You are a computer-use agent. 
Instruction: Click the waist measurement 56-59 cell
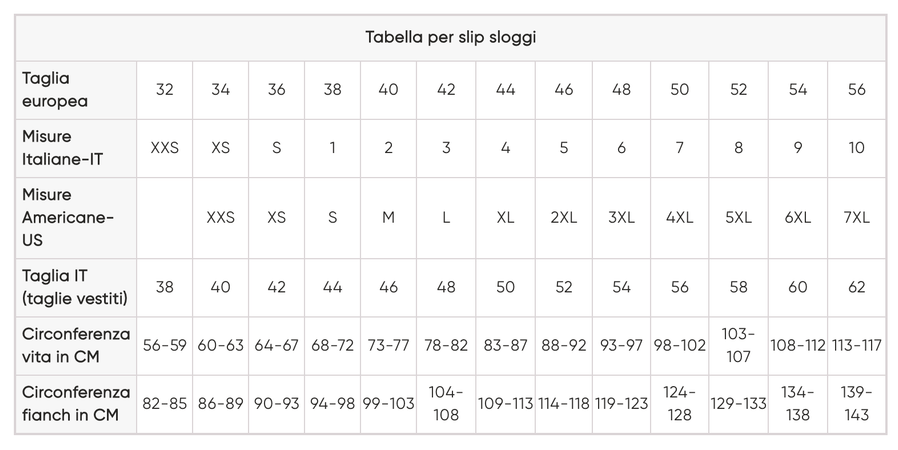(164, 346)
